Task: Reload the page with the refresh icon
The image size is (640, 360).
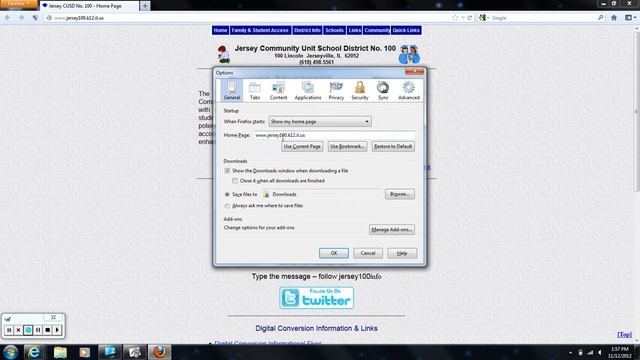Action: coord(470,18)
